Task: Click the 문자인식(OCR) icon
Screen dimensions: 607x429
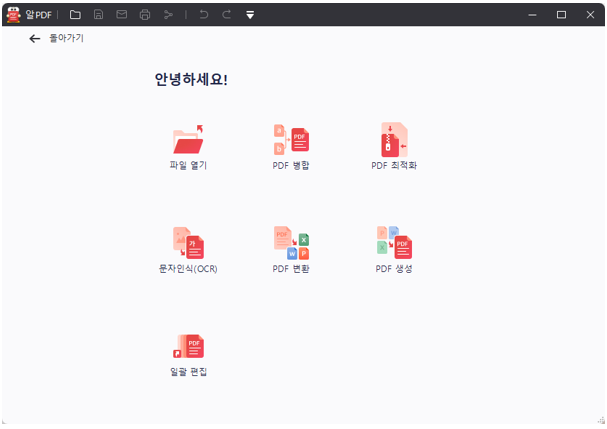Action: (x=188, y=243)
